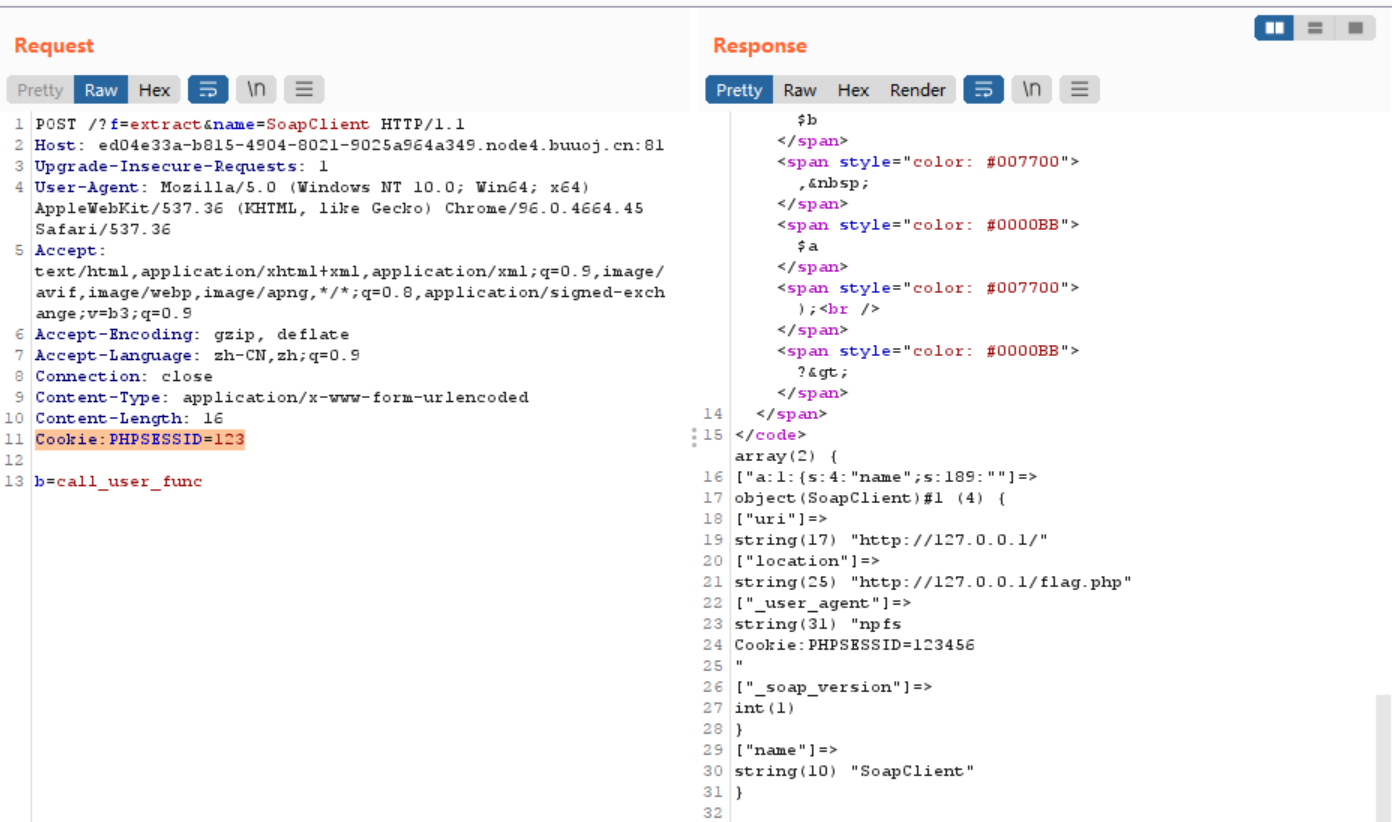The height and width of the screenshot is (822, 1392).
Task: Toggle word wrap icon in Request panel
Action: click(x=208, y=90)
